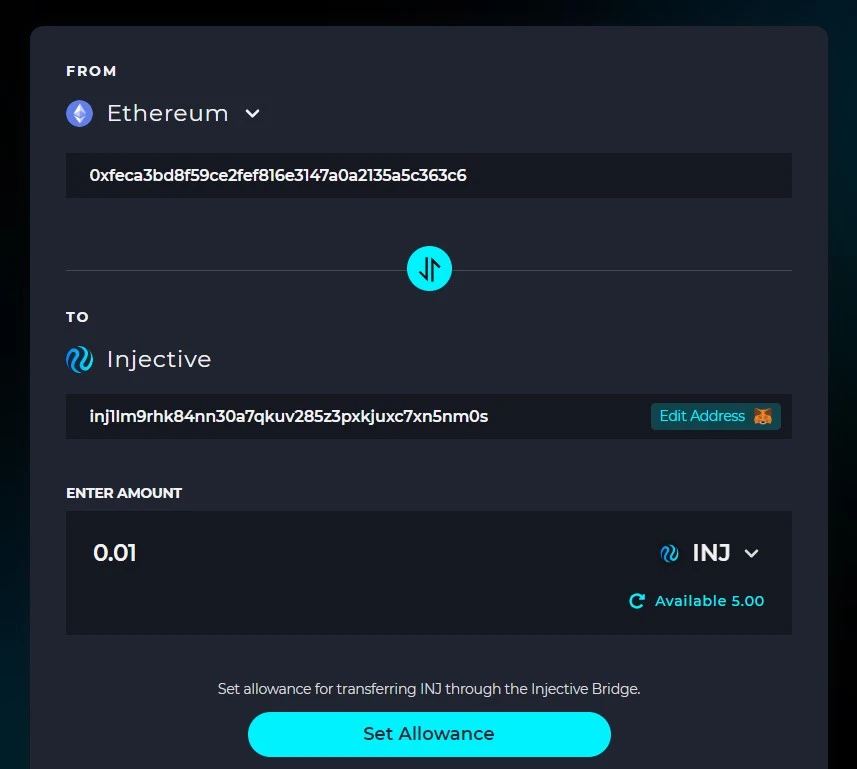857x769 pixels.
Task: Select the FROM section label
Action: coord(91,71)
